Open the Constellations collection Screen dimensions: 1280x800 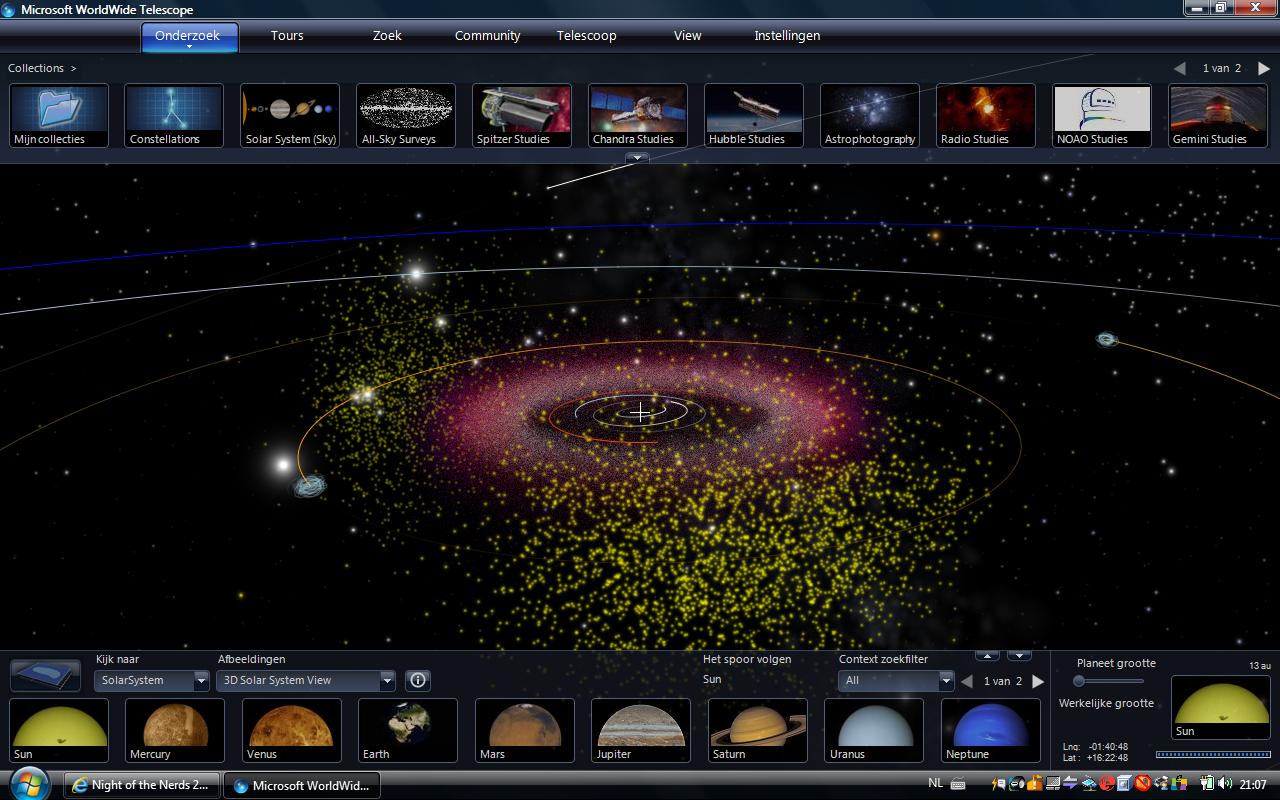[175, 116]
